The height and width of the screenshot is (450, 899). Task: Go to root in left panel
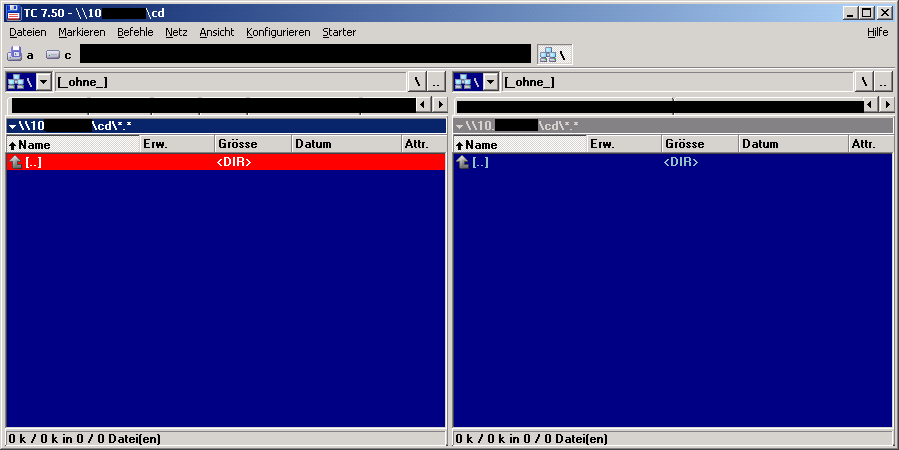click(x=417, y=82)
